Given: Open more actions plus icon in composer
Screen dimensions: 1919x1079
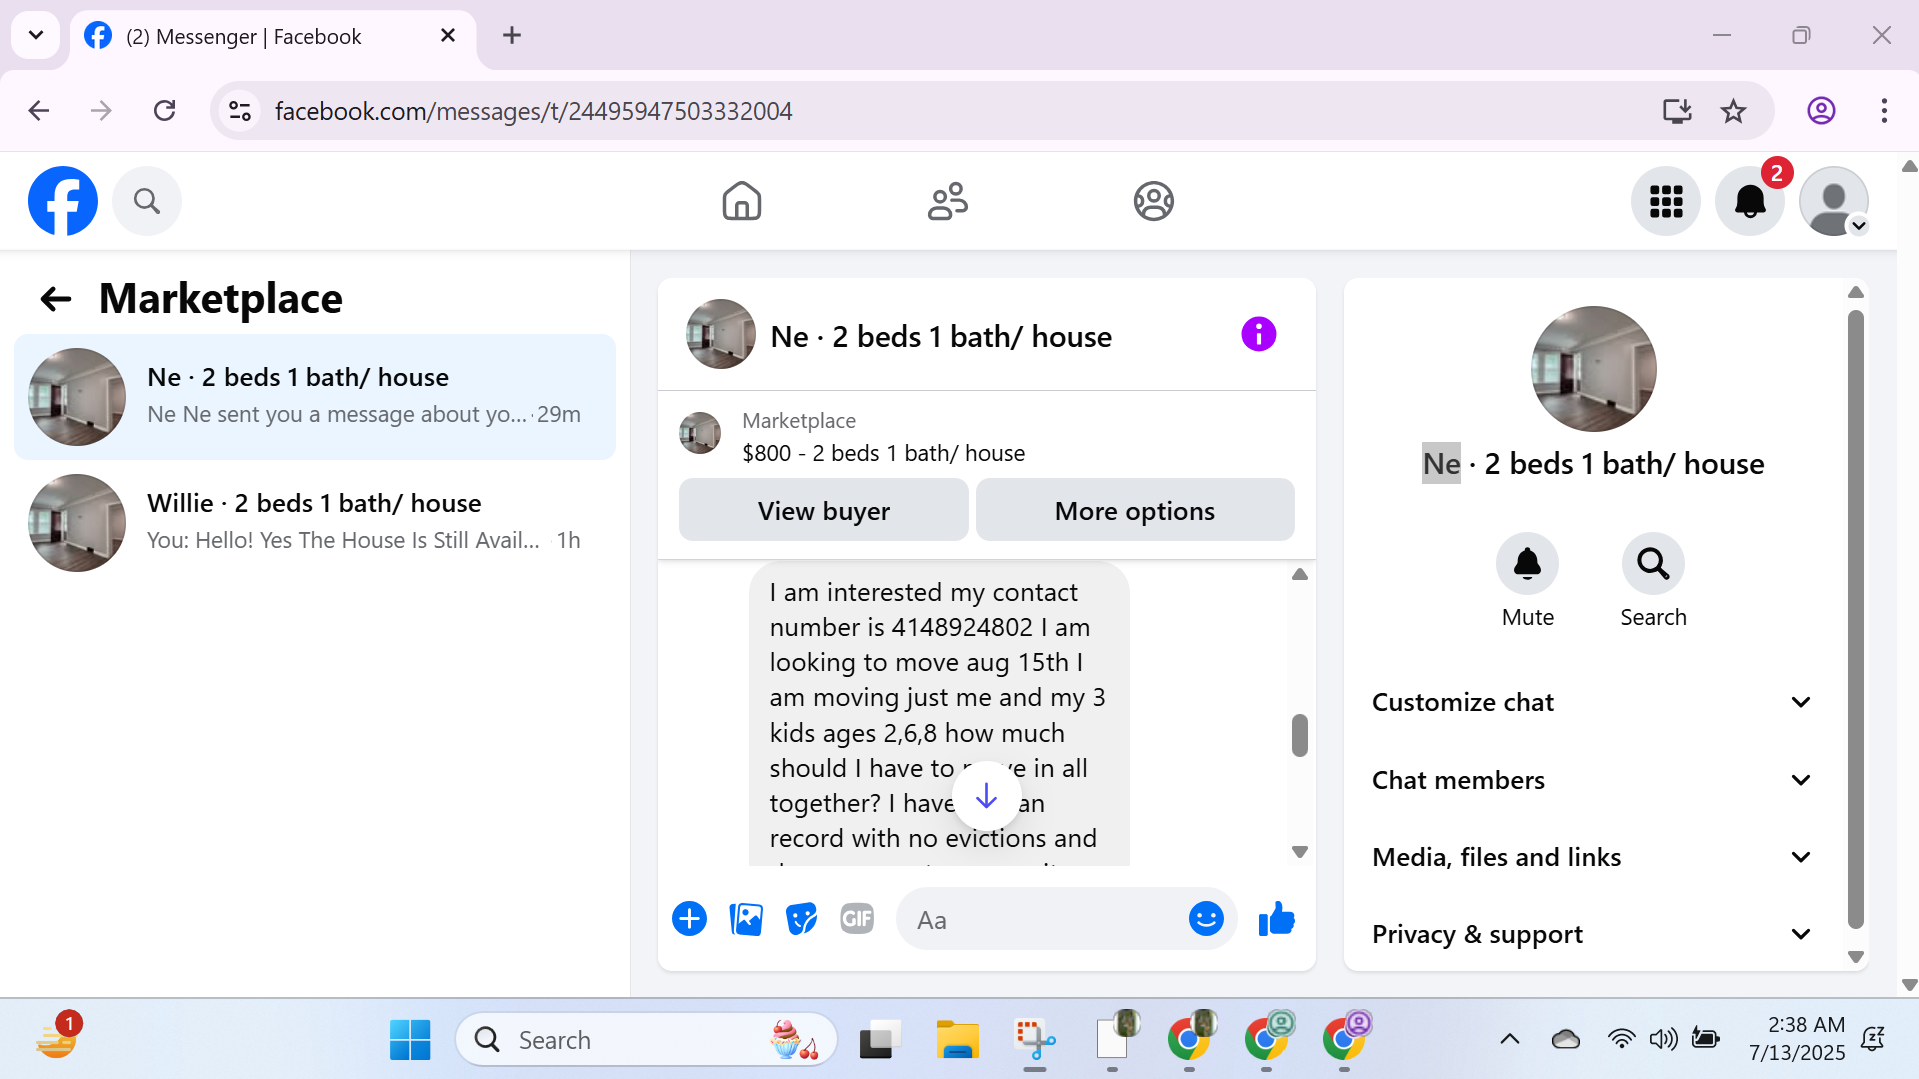Looking at the screenshot, I should (x=689, y=919).
